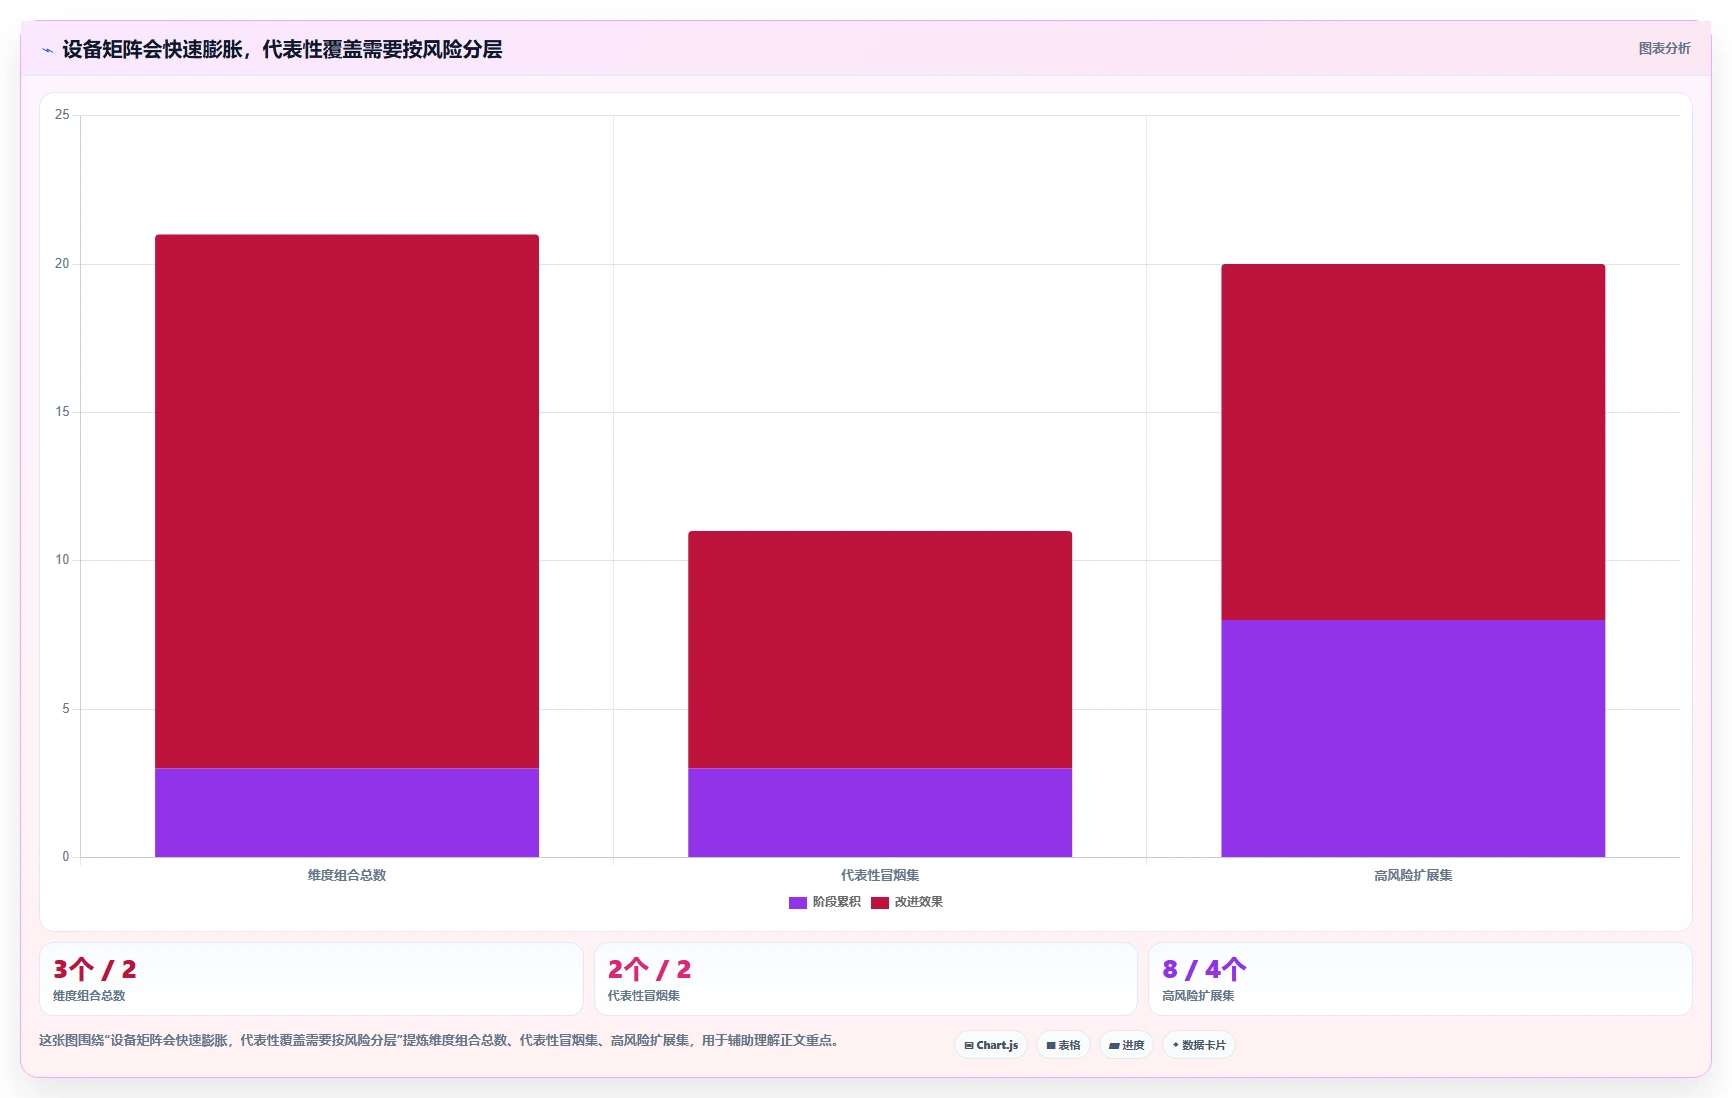
Task: Toggle the 阶段累积 legend swatch
Action: click(797, 903)
